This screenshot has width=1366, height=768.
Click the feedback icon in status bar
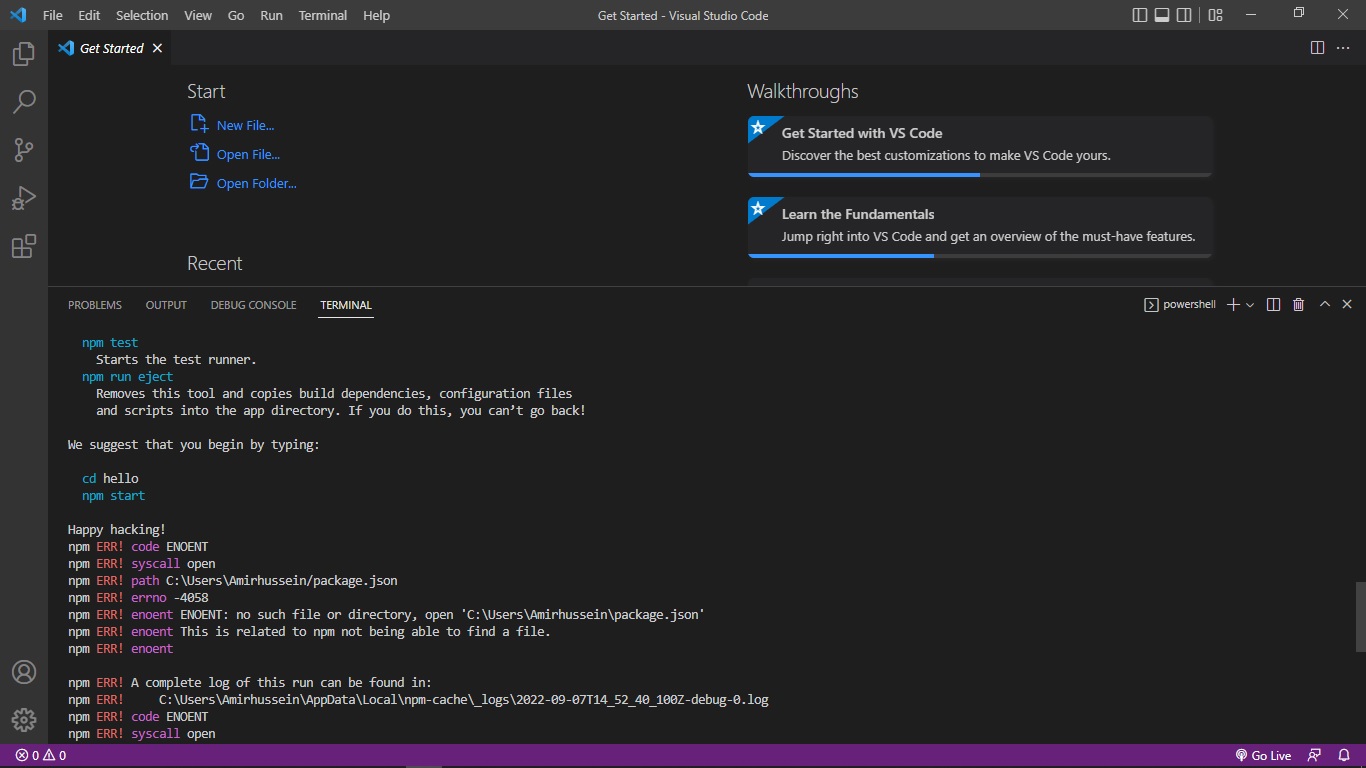click(x=1314, y=756)
